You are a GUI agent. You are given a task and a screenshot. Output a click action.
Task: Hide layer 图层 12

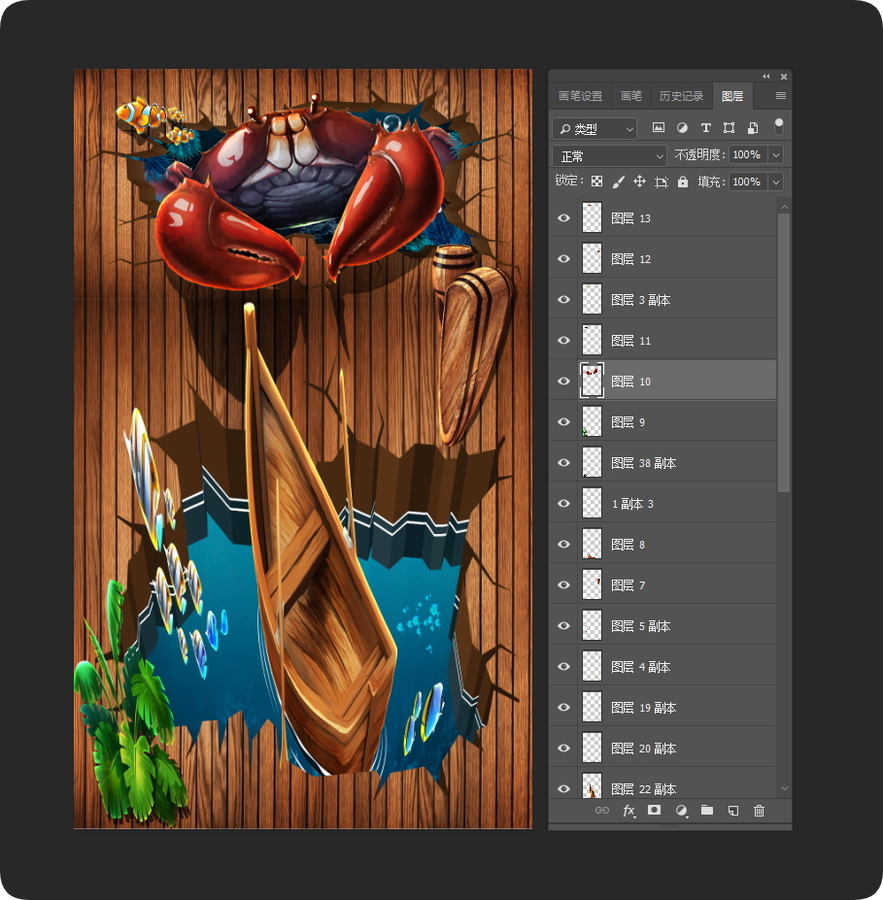tap(564, 259)
